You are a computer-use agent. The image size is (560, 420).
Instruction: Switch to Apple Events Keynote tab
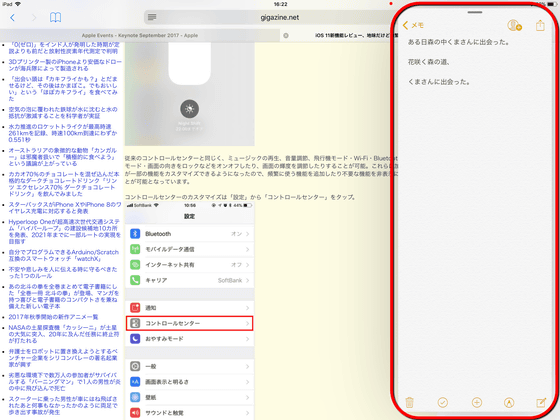pos(140,35)
